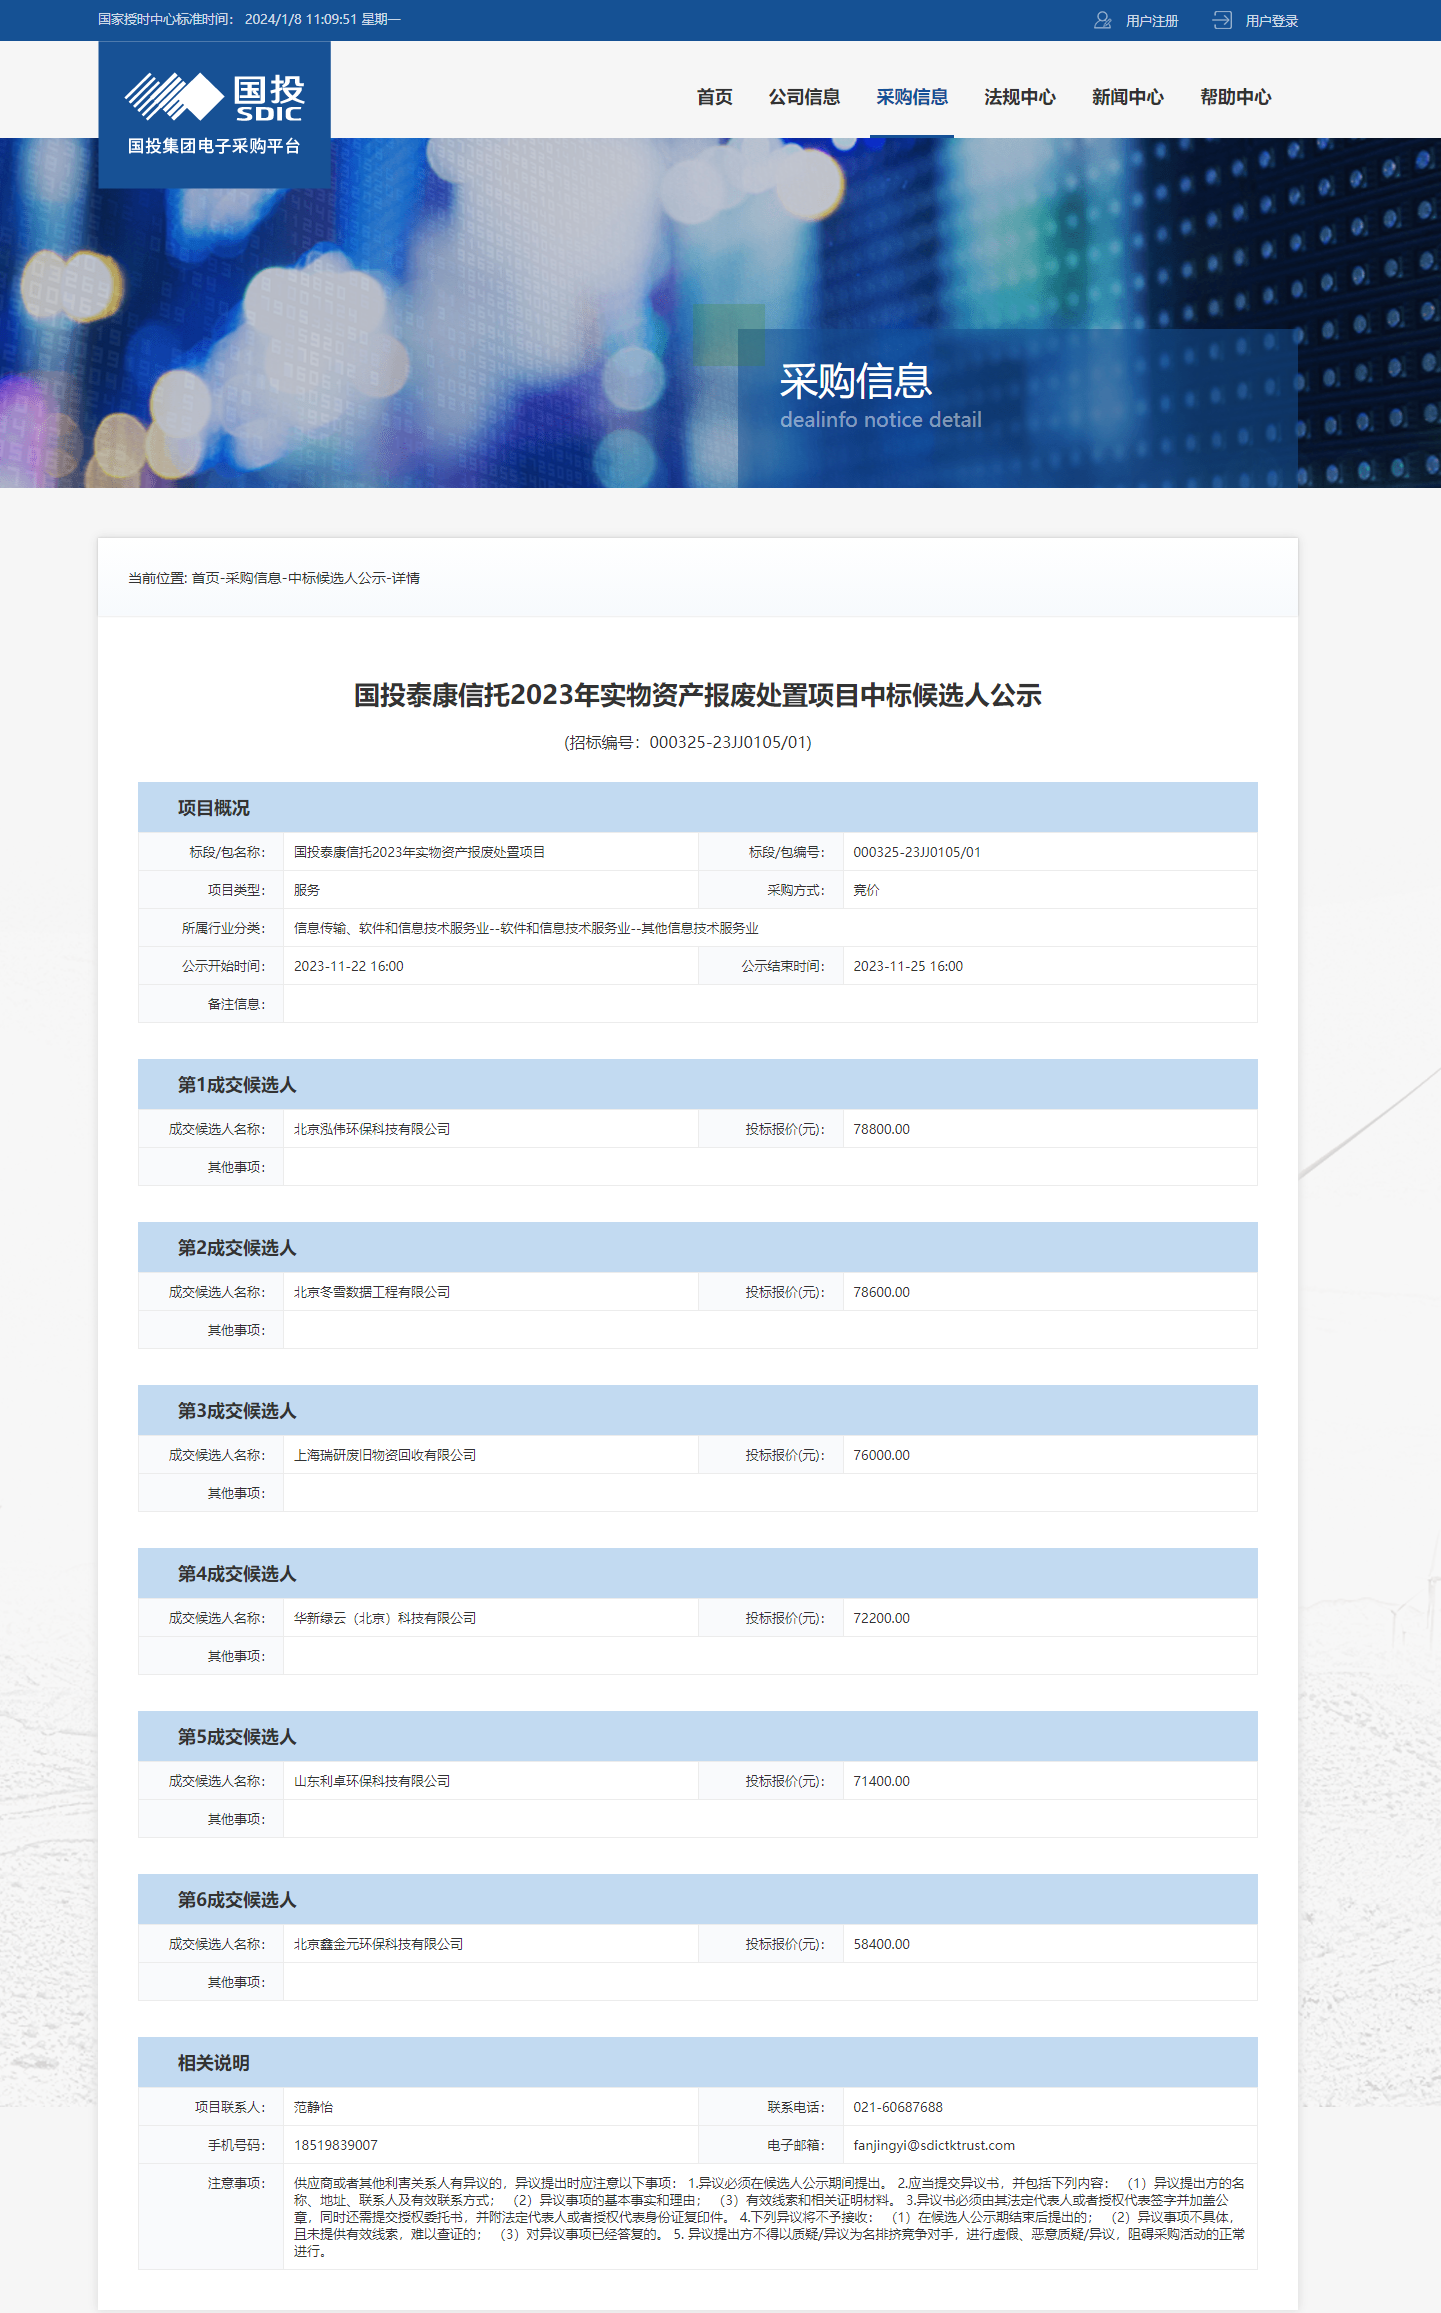Click the email fanjingyi@sdictktrust.com
The image size is (1441, 2313).
pyautogui.click(x=933, y=2145)
